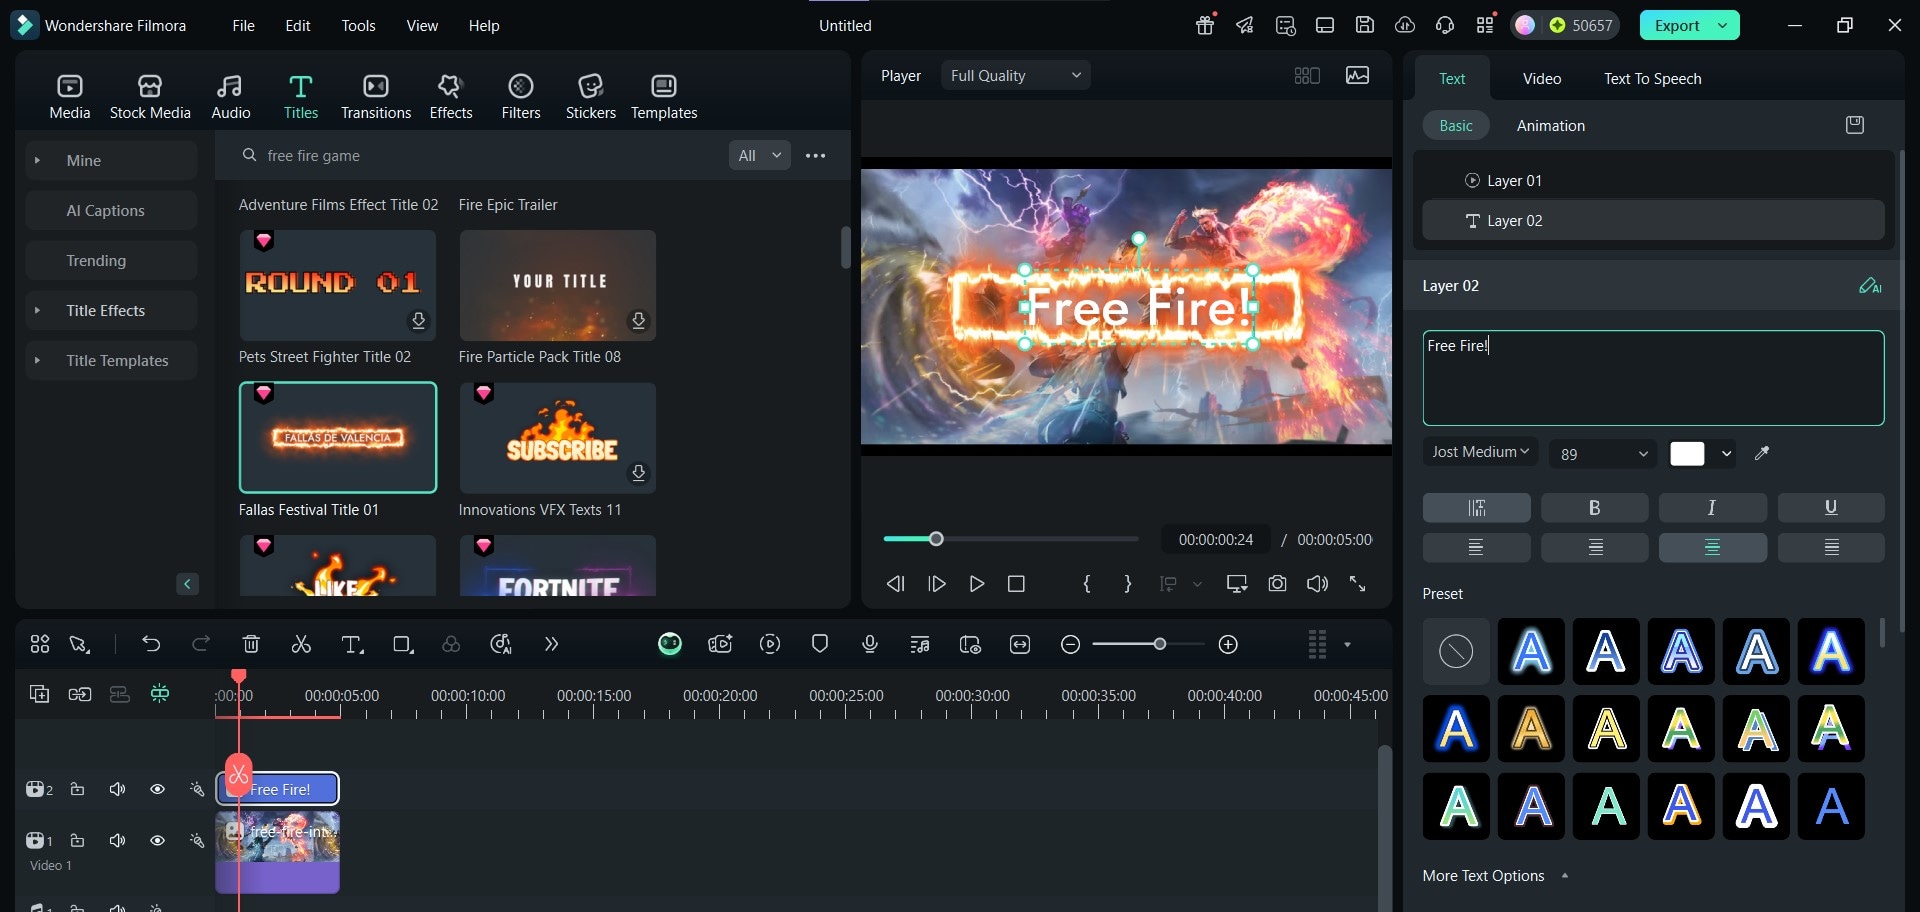
Task: Click the white text color swatch
Action: click(1687, 454)
